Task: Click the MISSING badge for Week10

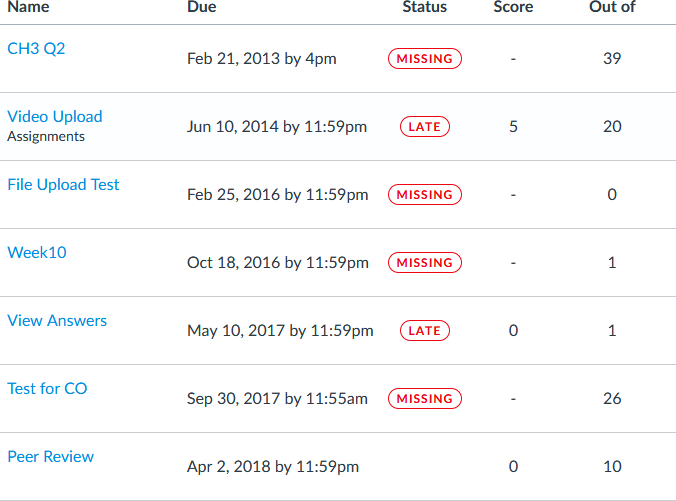Action: (425, 263)
